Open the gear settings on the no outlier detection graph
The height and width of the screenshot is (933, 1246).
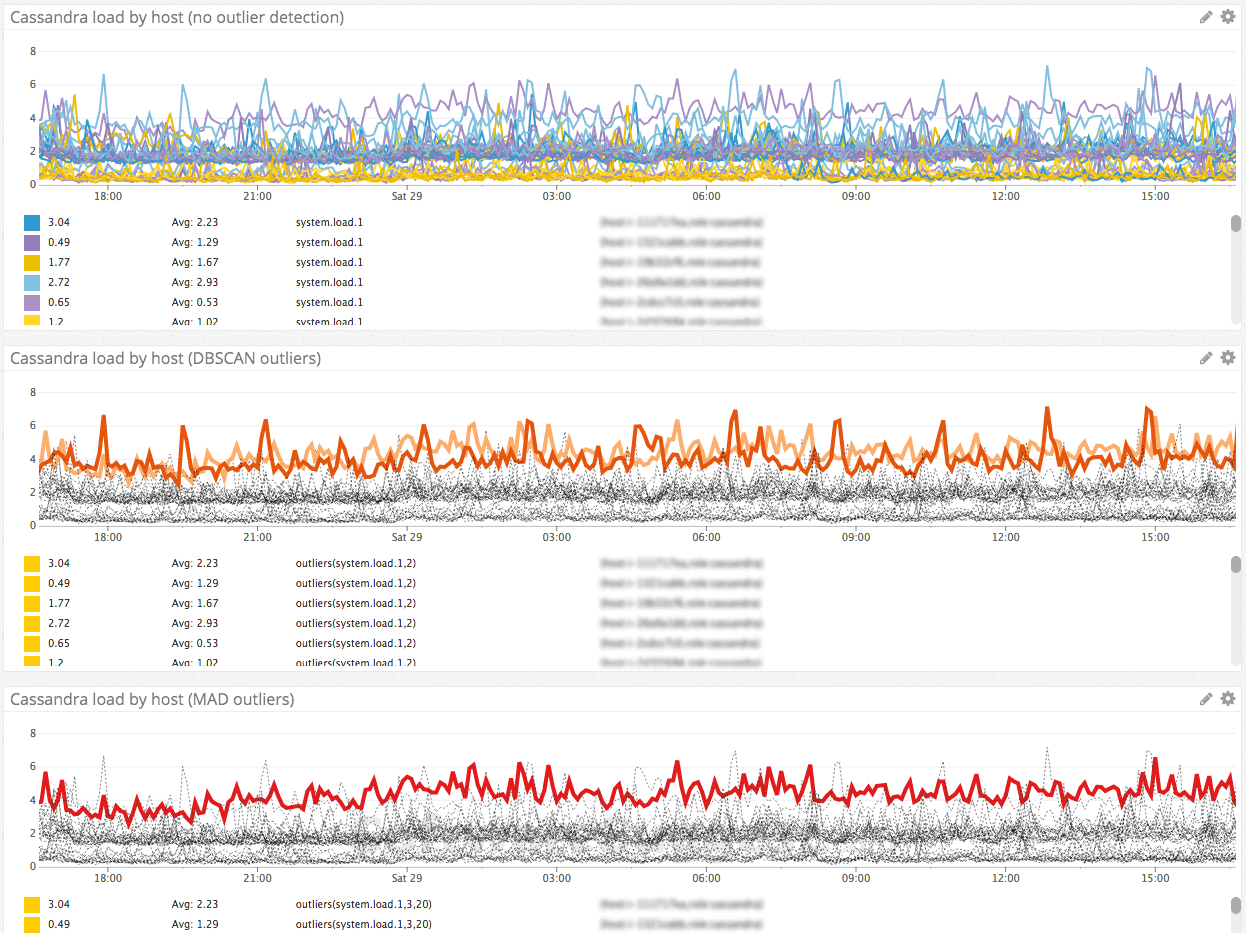pos(1228,17)
